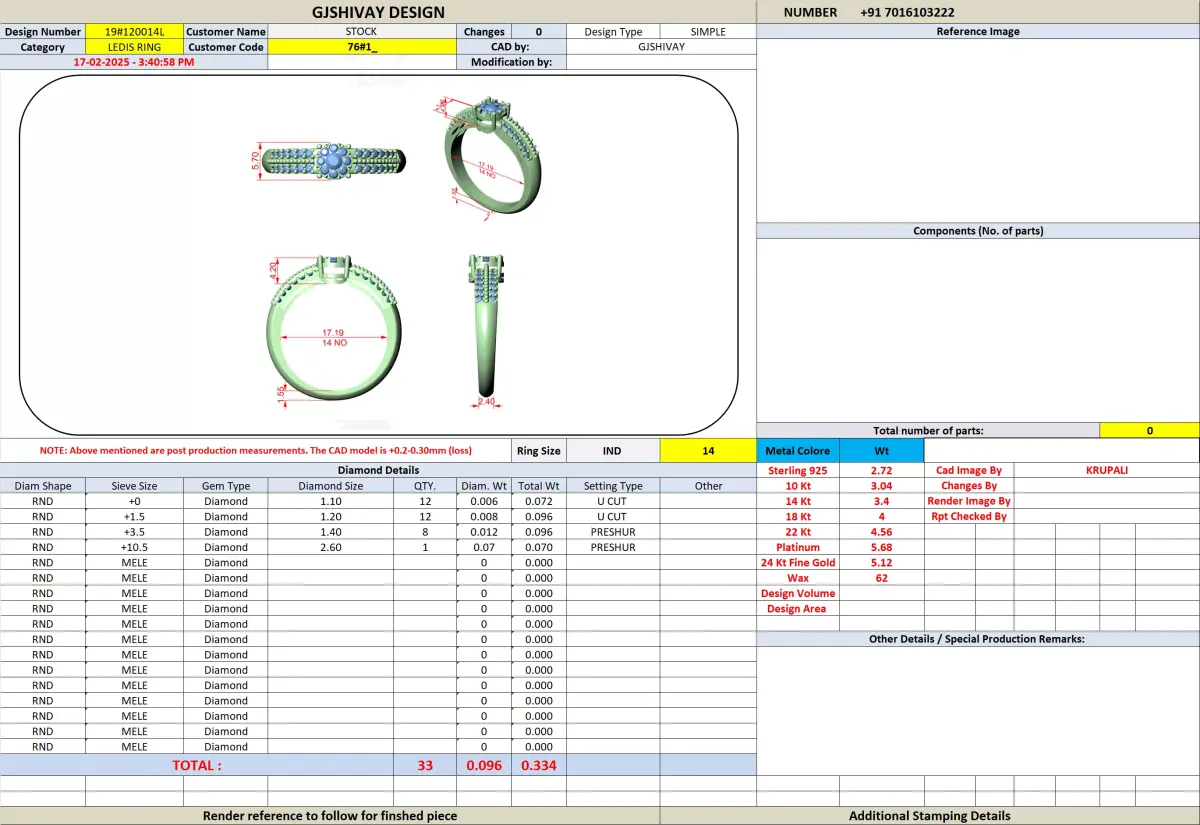Click the total number of parts value 0
Viewport: 1200px width, 825px height.
1149,431
